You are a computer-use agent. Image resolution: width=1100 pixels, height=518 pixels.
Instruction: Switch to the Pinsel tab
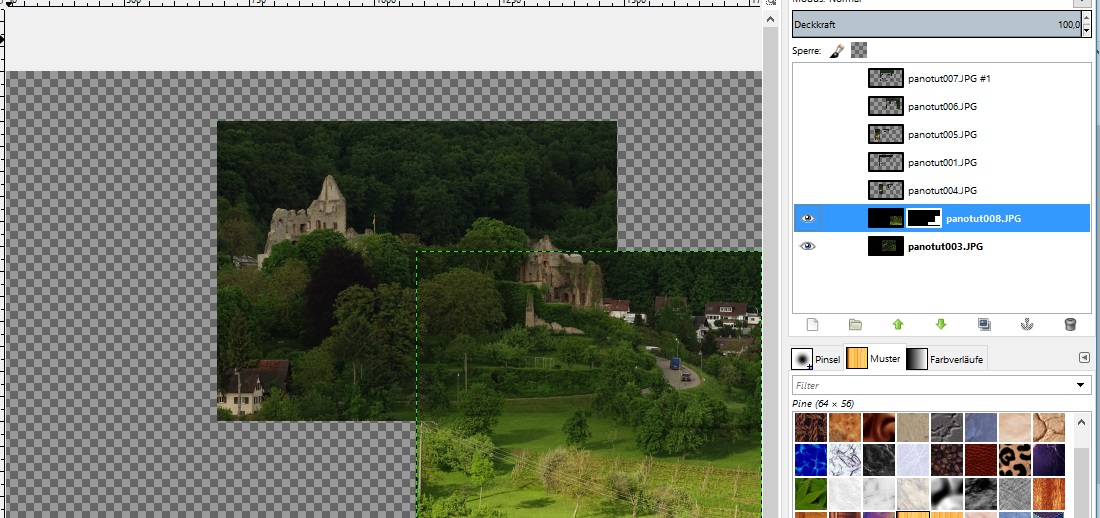[x=816, y=358]
